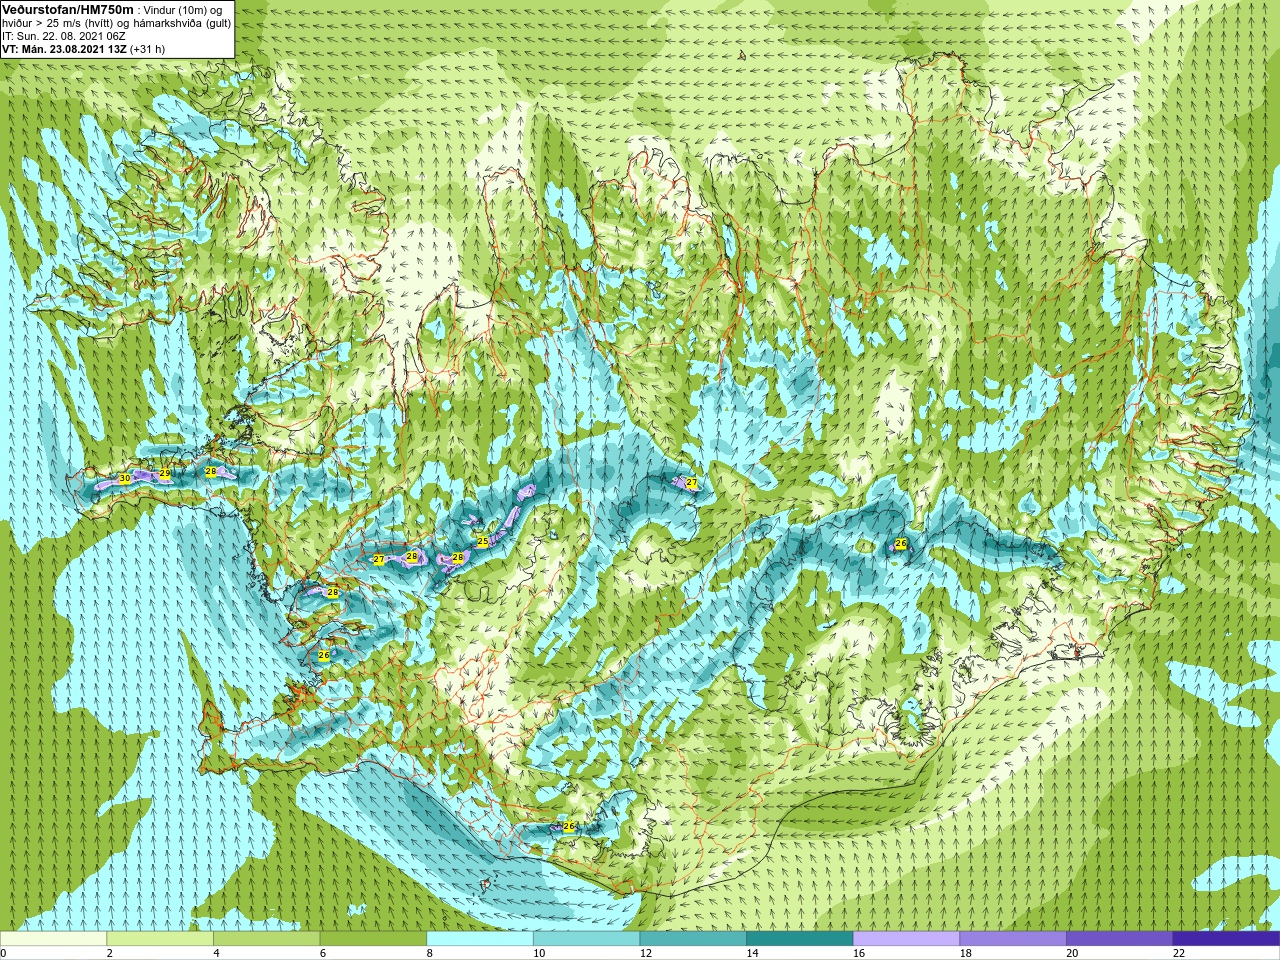
Task: Pick the above-22 m/s dark indigo legend swatch
Action: point(1226,939)
